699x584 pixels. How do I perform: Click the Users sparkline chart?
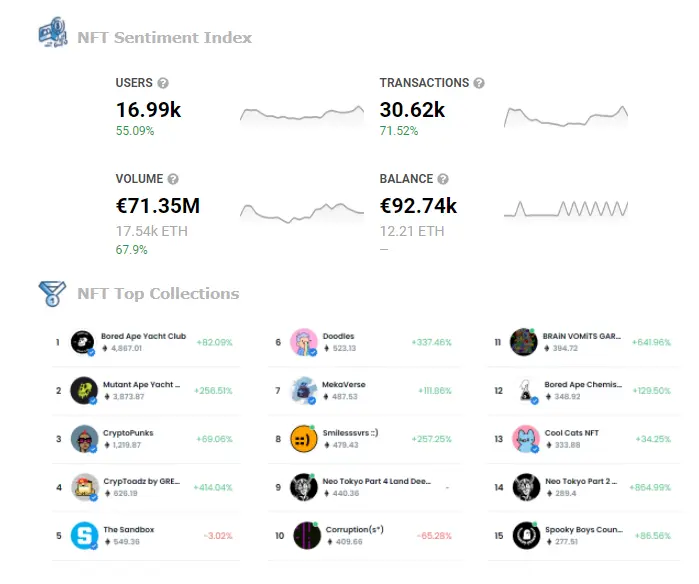click(x=302, y=115)
